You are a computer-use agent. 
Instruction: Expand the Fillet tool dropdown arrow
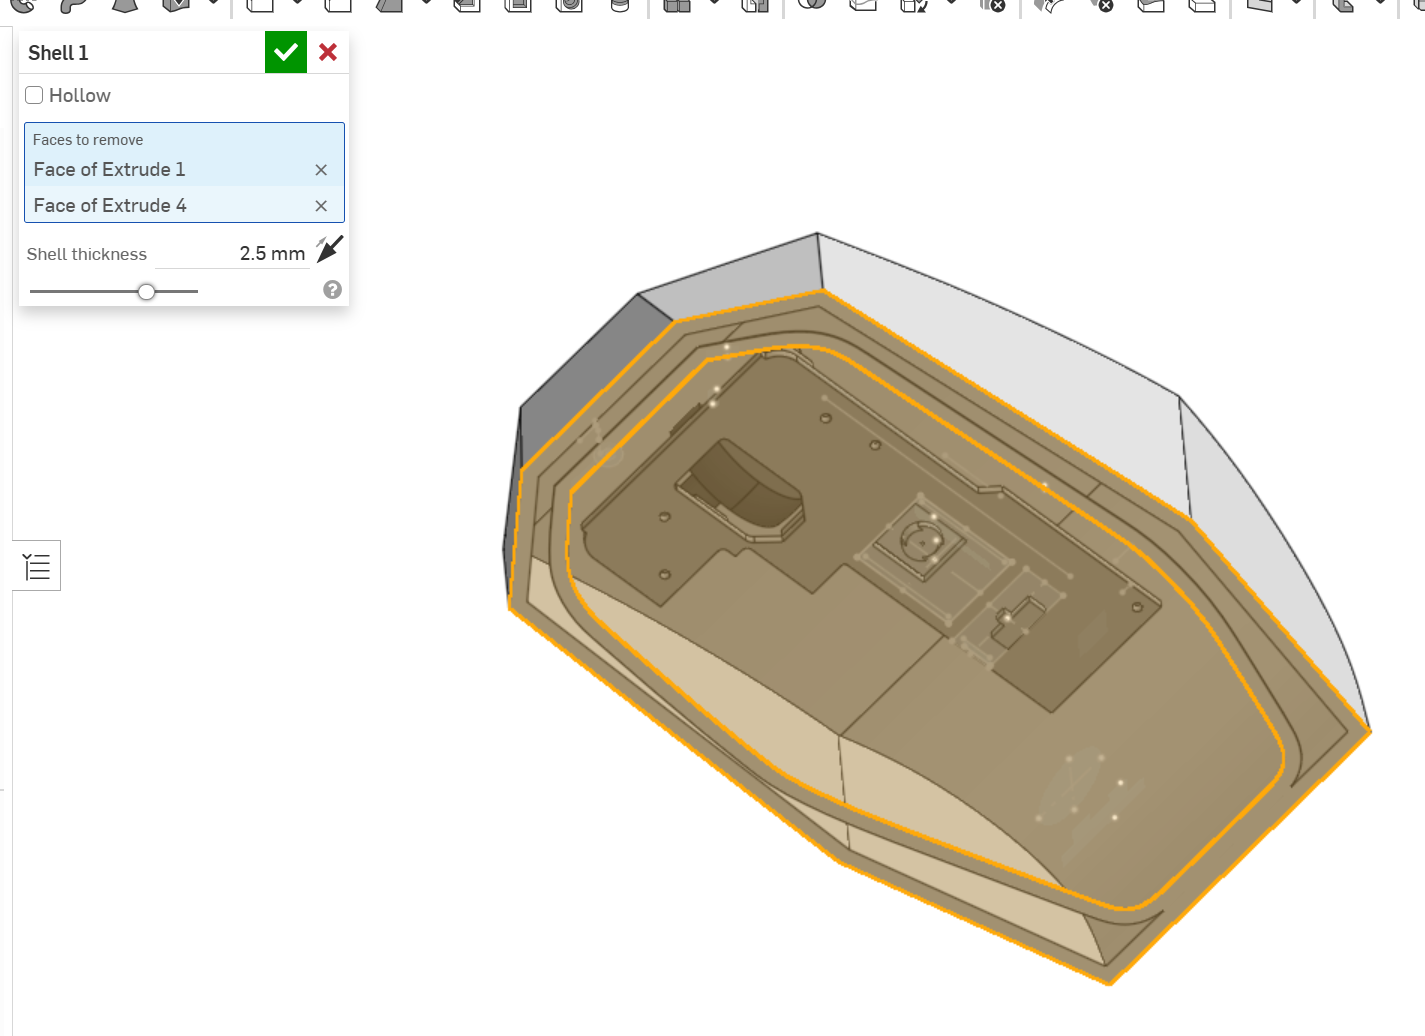click(297, 3)
